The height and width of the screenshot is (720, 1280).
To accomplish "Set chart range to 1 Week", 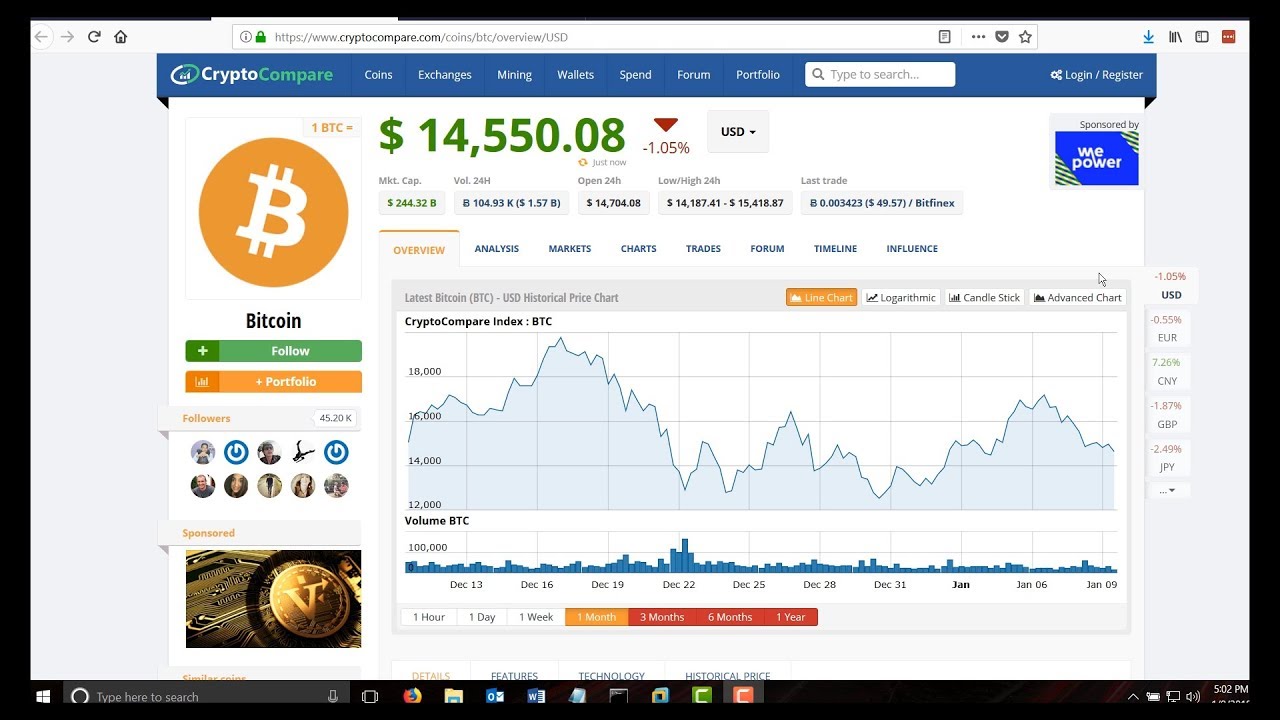I will tap(536, 617).
